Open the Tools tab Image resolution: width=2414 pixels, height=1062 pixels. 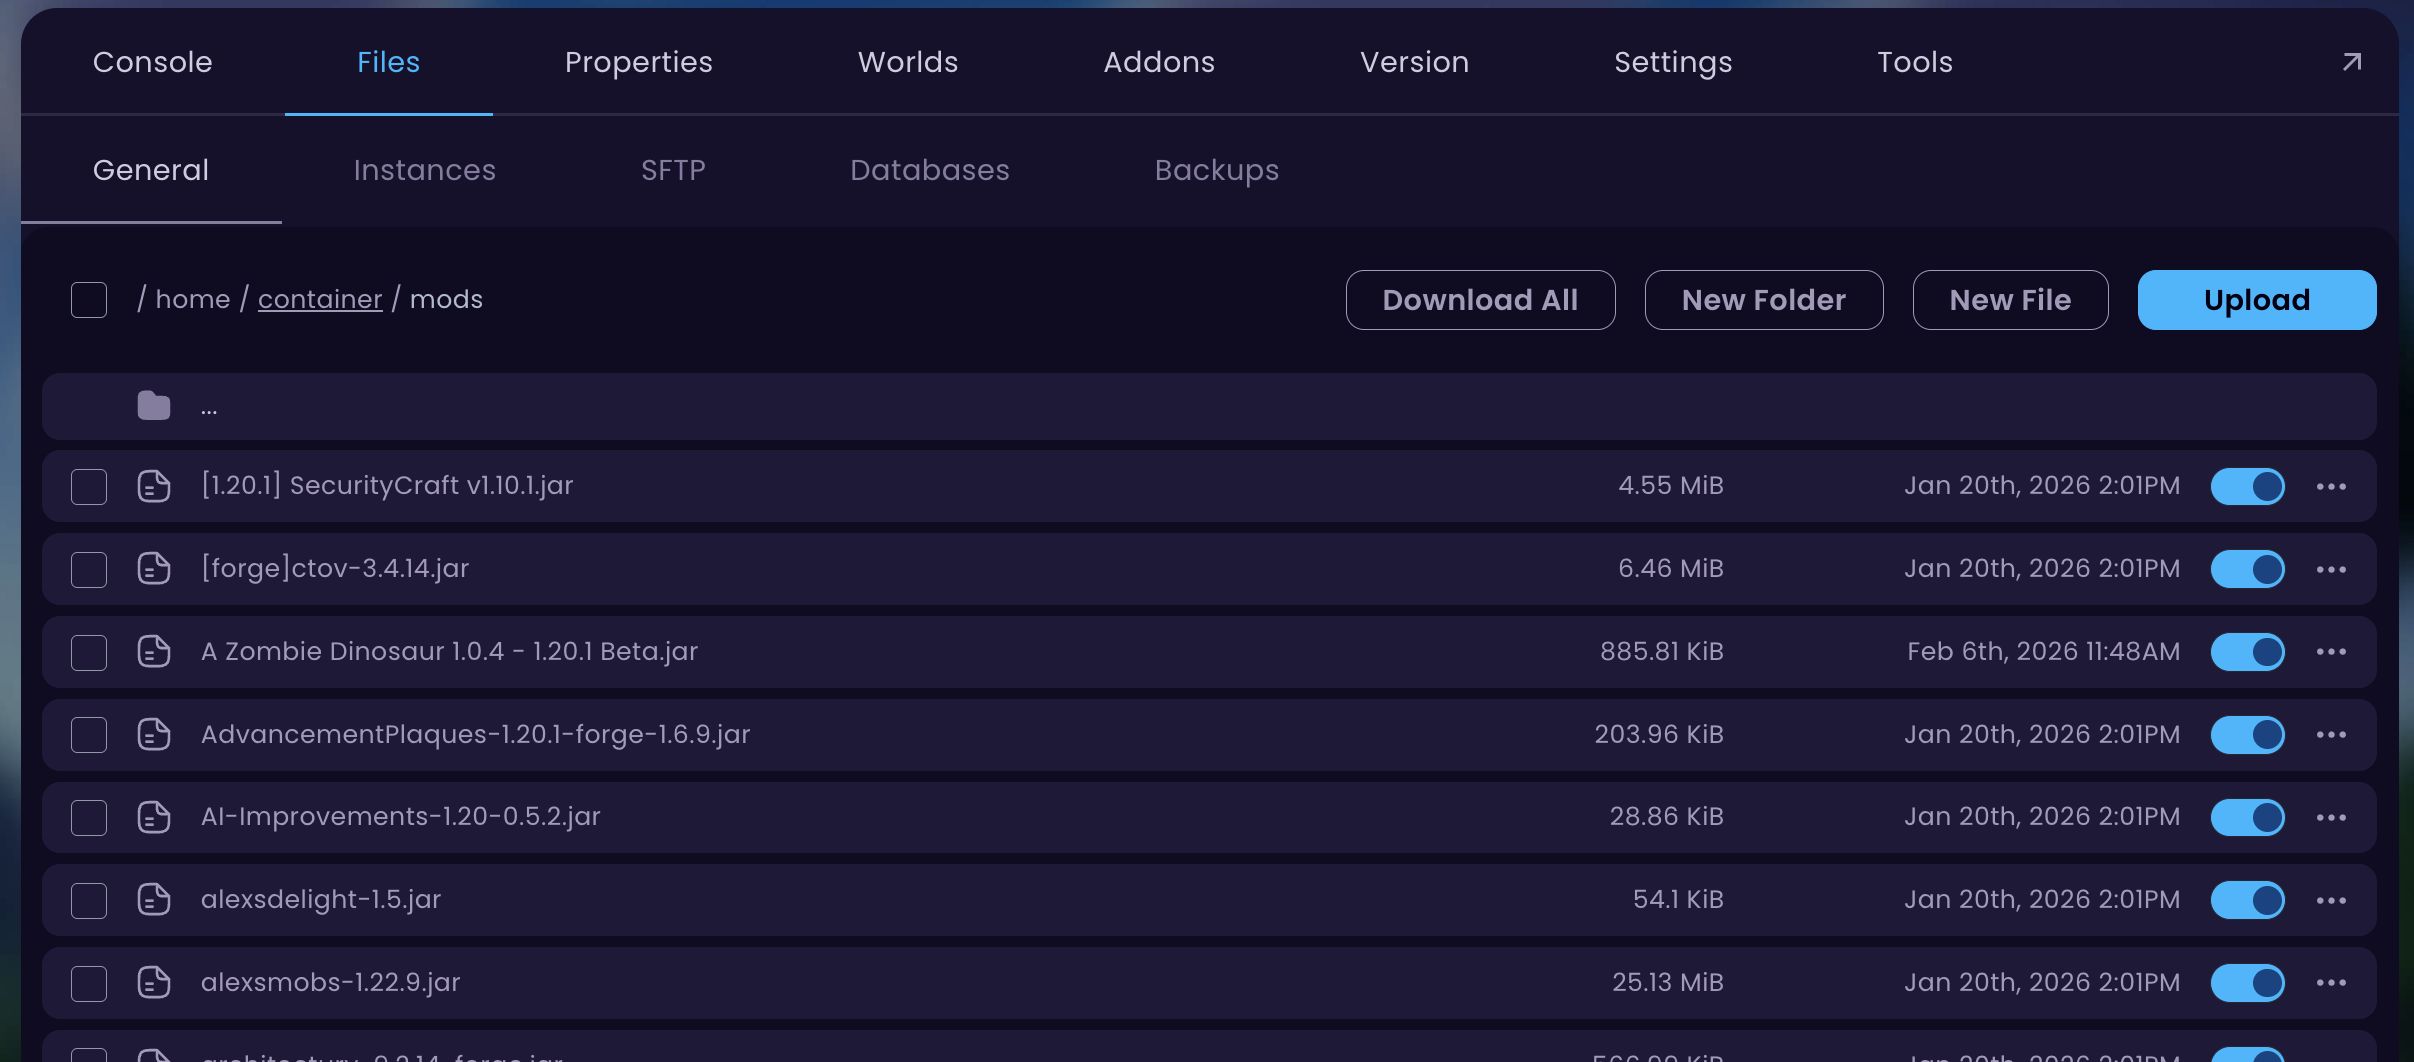pyautogui.click(x=1915, y=62)
